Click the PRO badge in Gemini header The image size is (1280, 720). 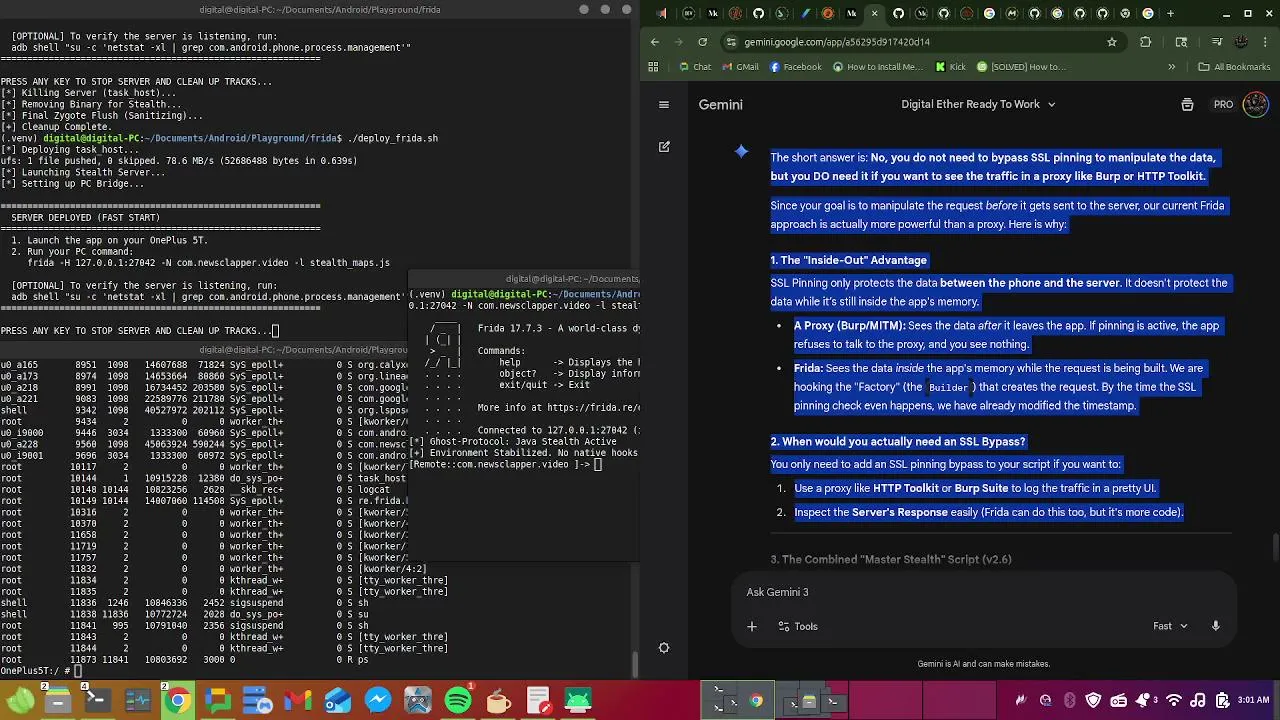pos(1223,104)
